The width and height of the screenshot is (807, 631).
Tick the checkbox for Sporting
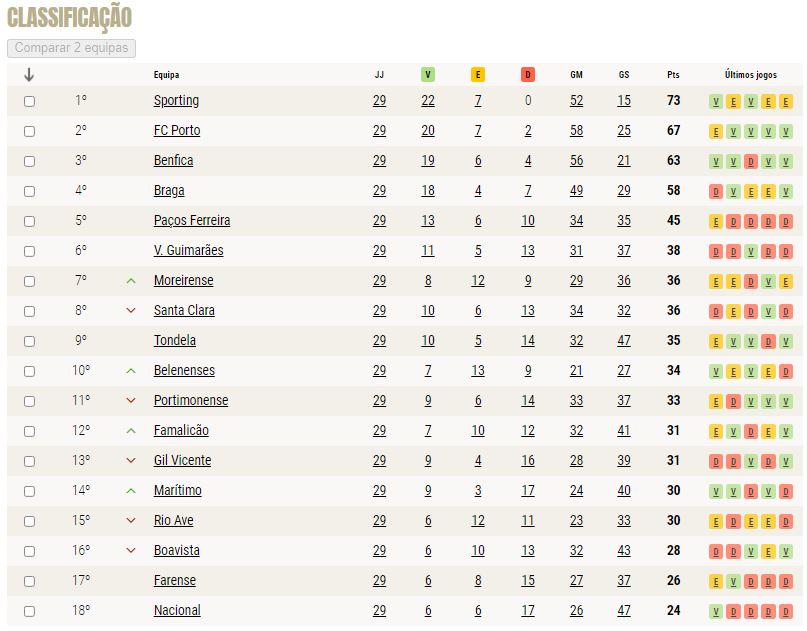(29, 101)
